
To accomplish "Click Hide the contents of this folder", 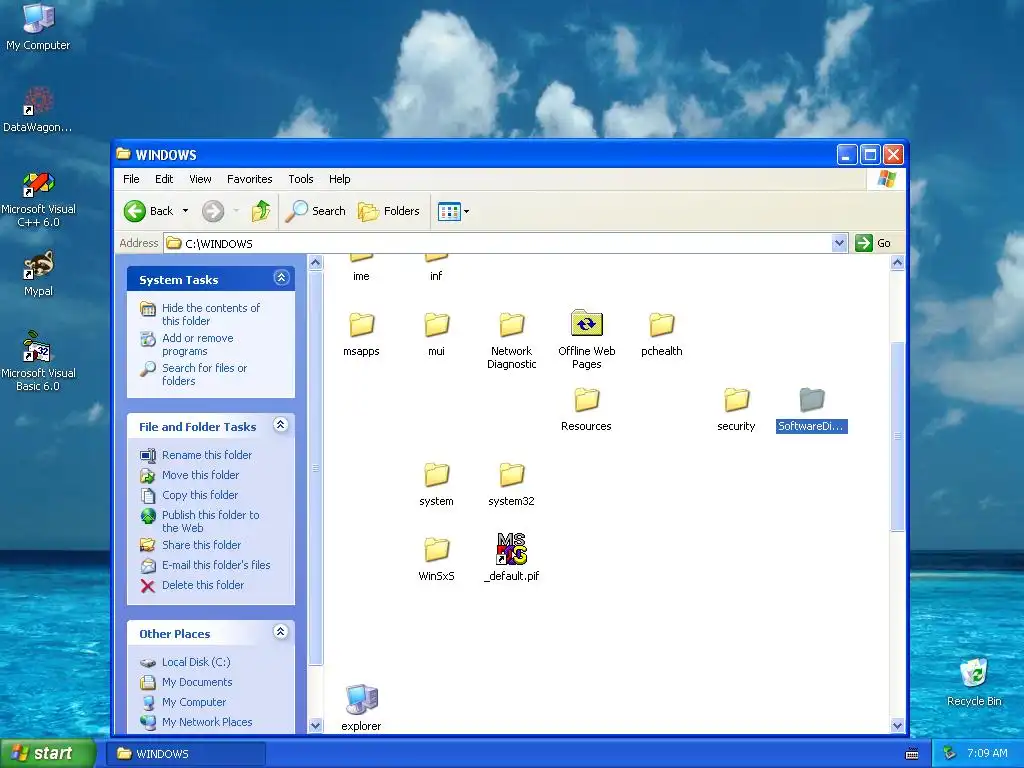I will click(x=200, y=314).
